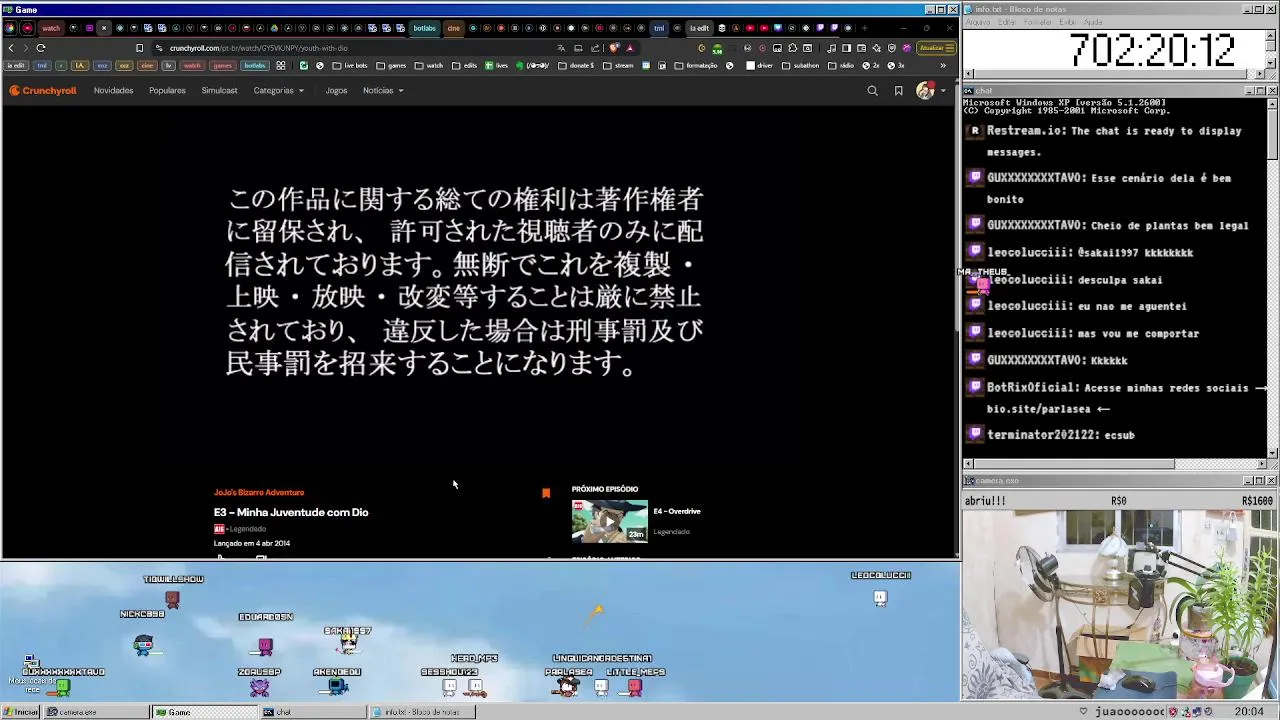This screenshot has width=1280, height=720.
Task: Open the 'live bots' bookmarks folder
Action: (x=350, y=66)
